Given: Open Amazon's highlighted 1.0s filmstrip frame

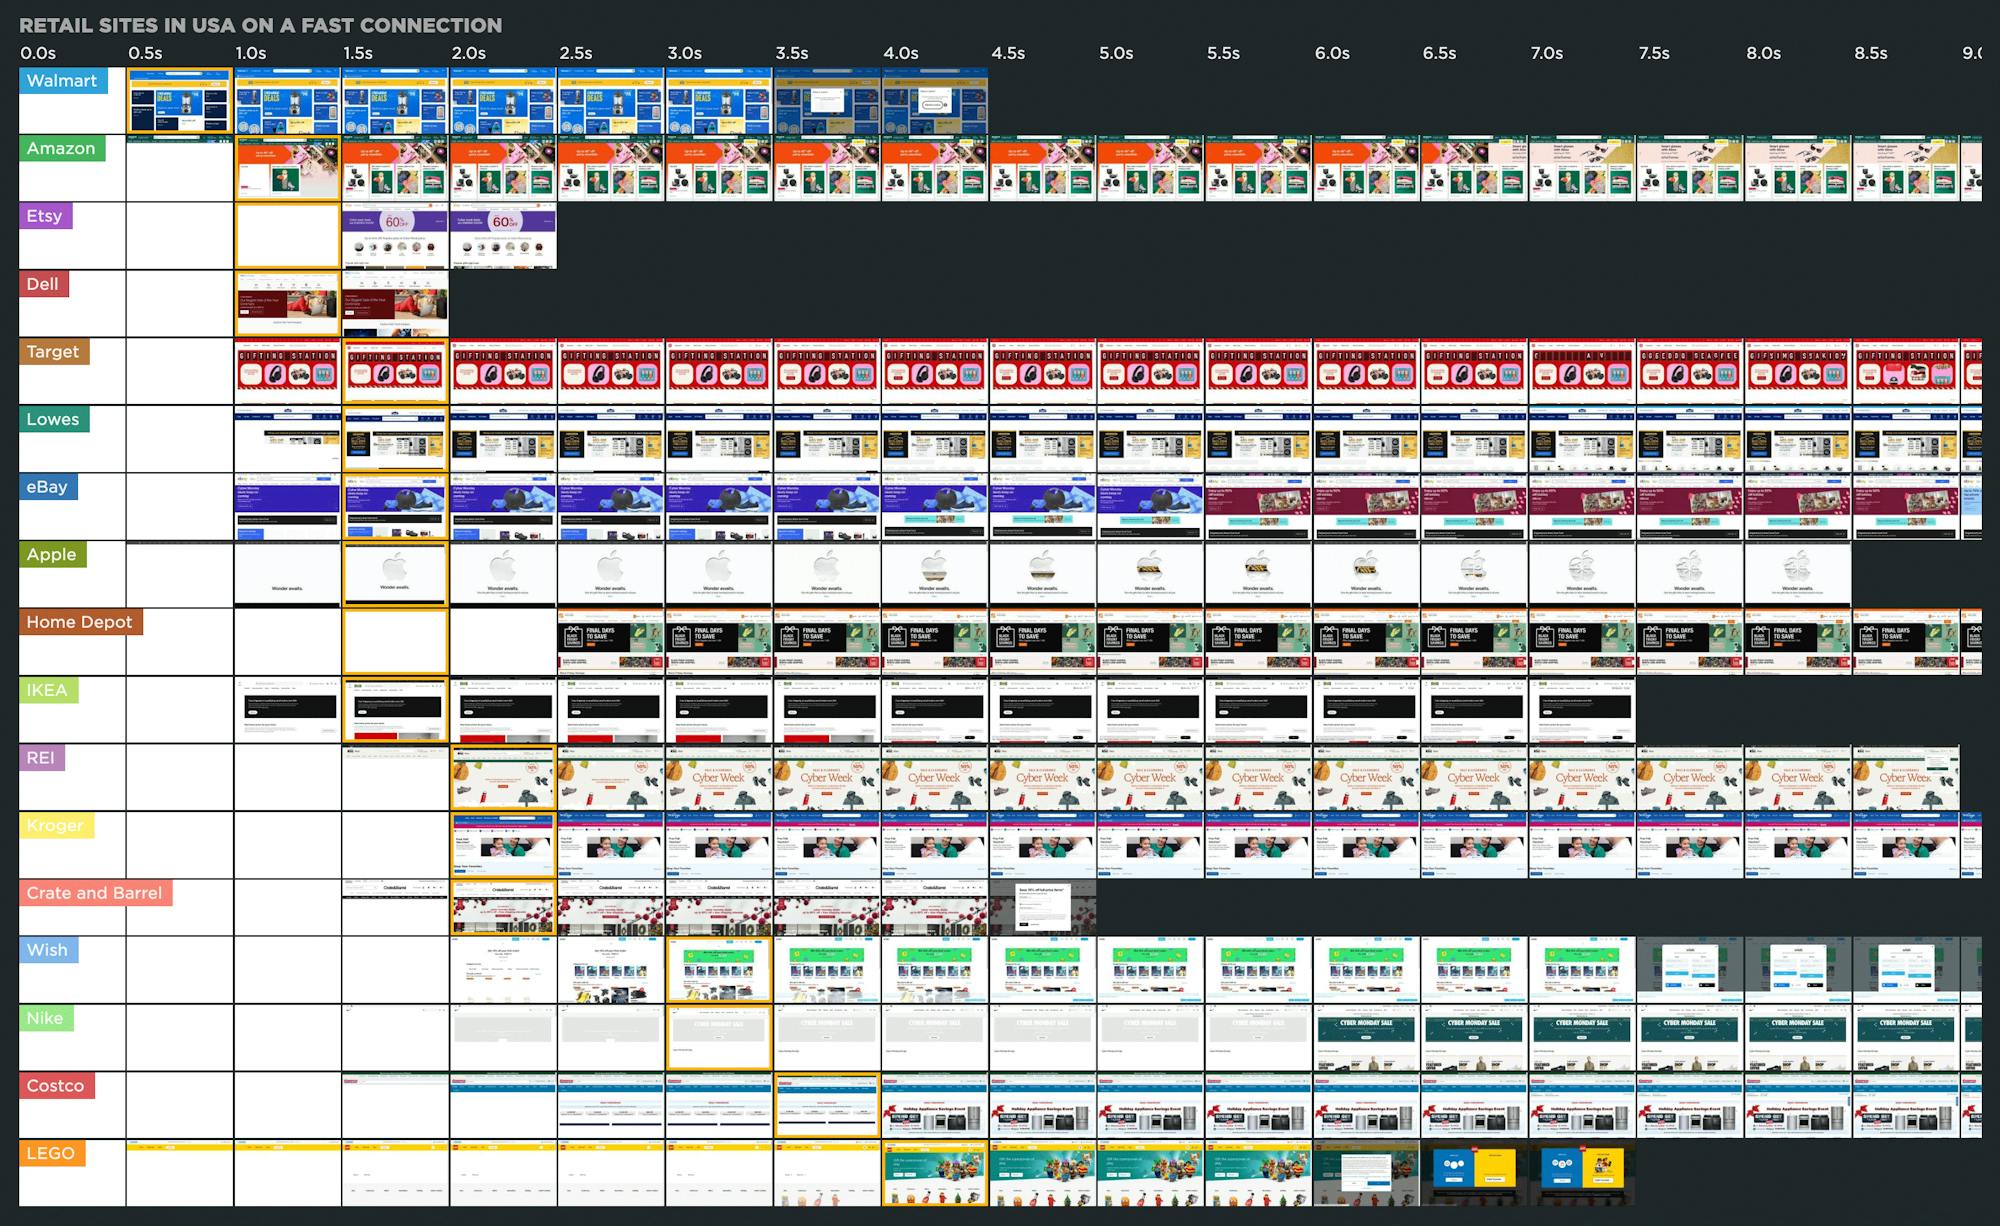Looking at the screenshot, I should point(288,168).
